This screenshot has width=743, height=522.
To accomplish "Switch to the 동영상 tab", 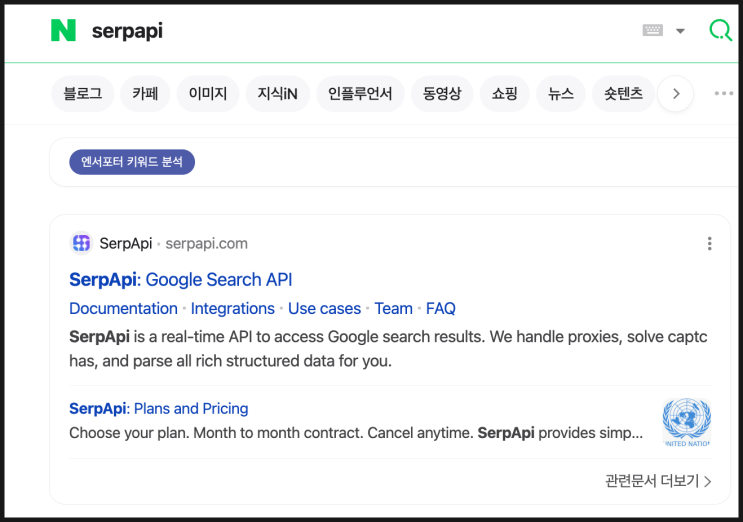I will click(x=442, y=93).
